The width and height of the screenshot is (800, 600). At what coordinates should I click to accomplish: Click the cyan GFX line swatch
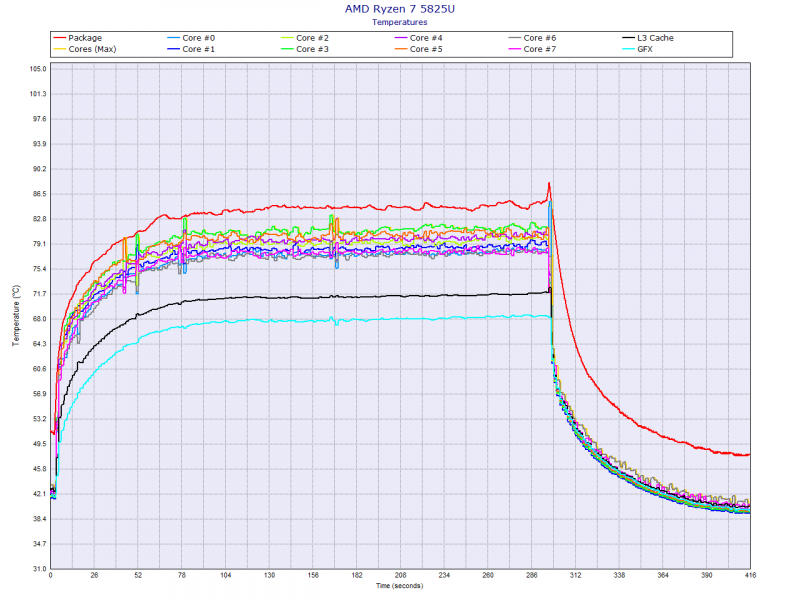(630, 49)
